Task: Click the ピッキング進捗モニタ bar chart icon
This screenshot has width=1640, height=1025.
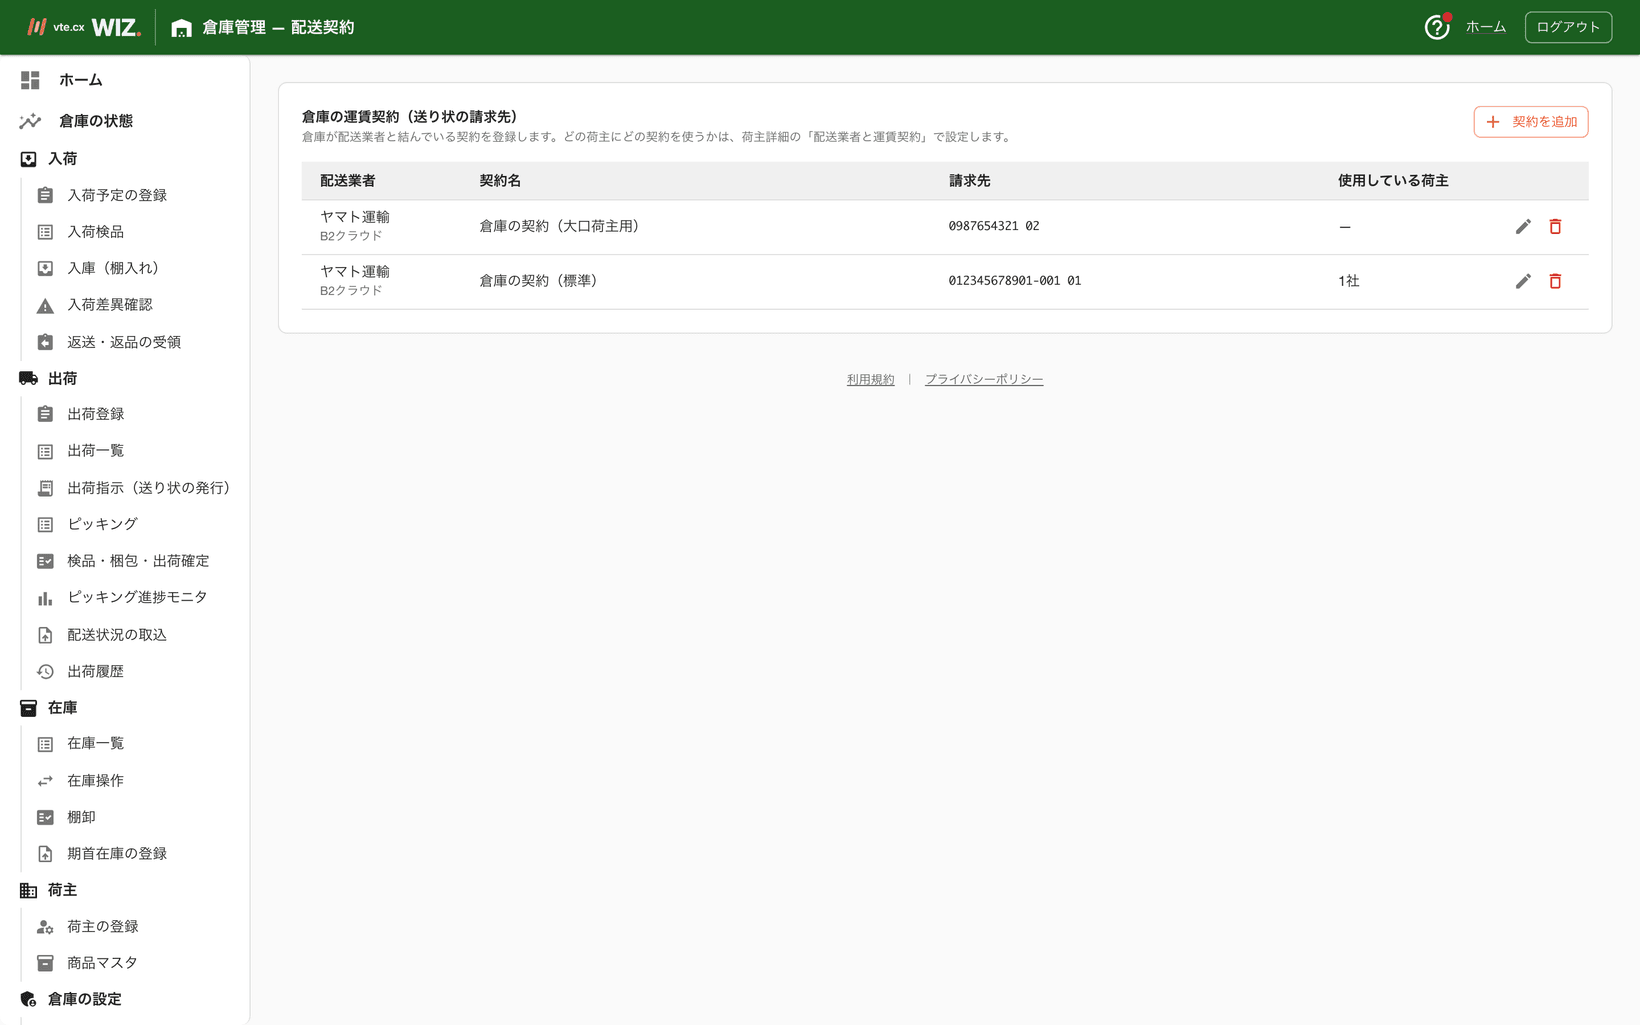Action: 45,598
